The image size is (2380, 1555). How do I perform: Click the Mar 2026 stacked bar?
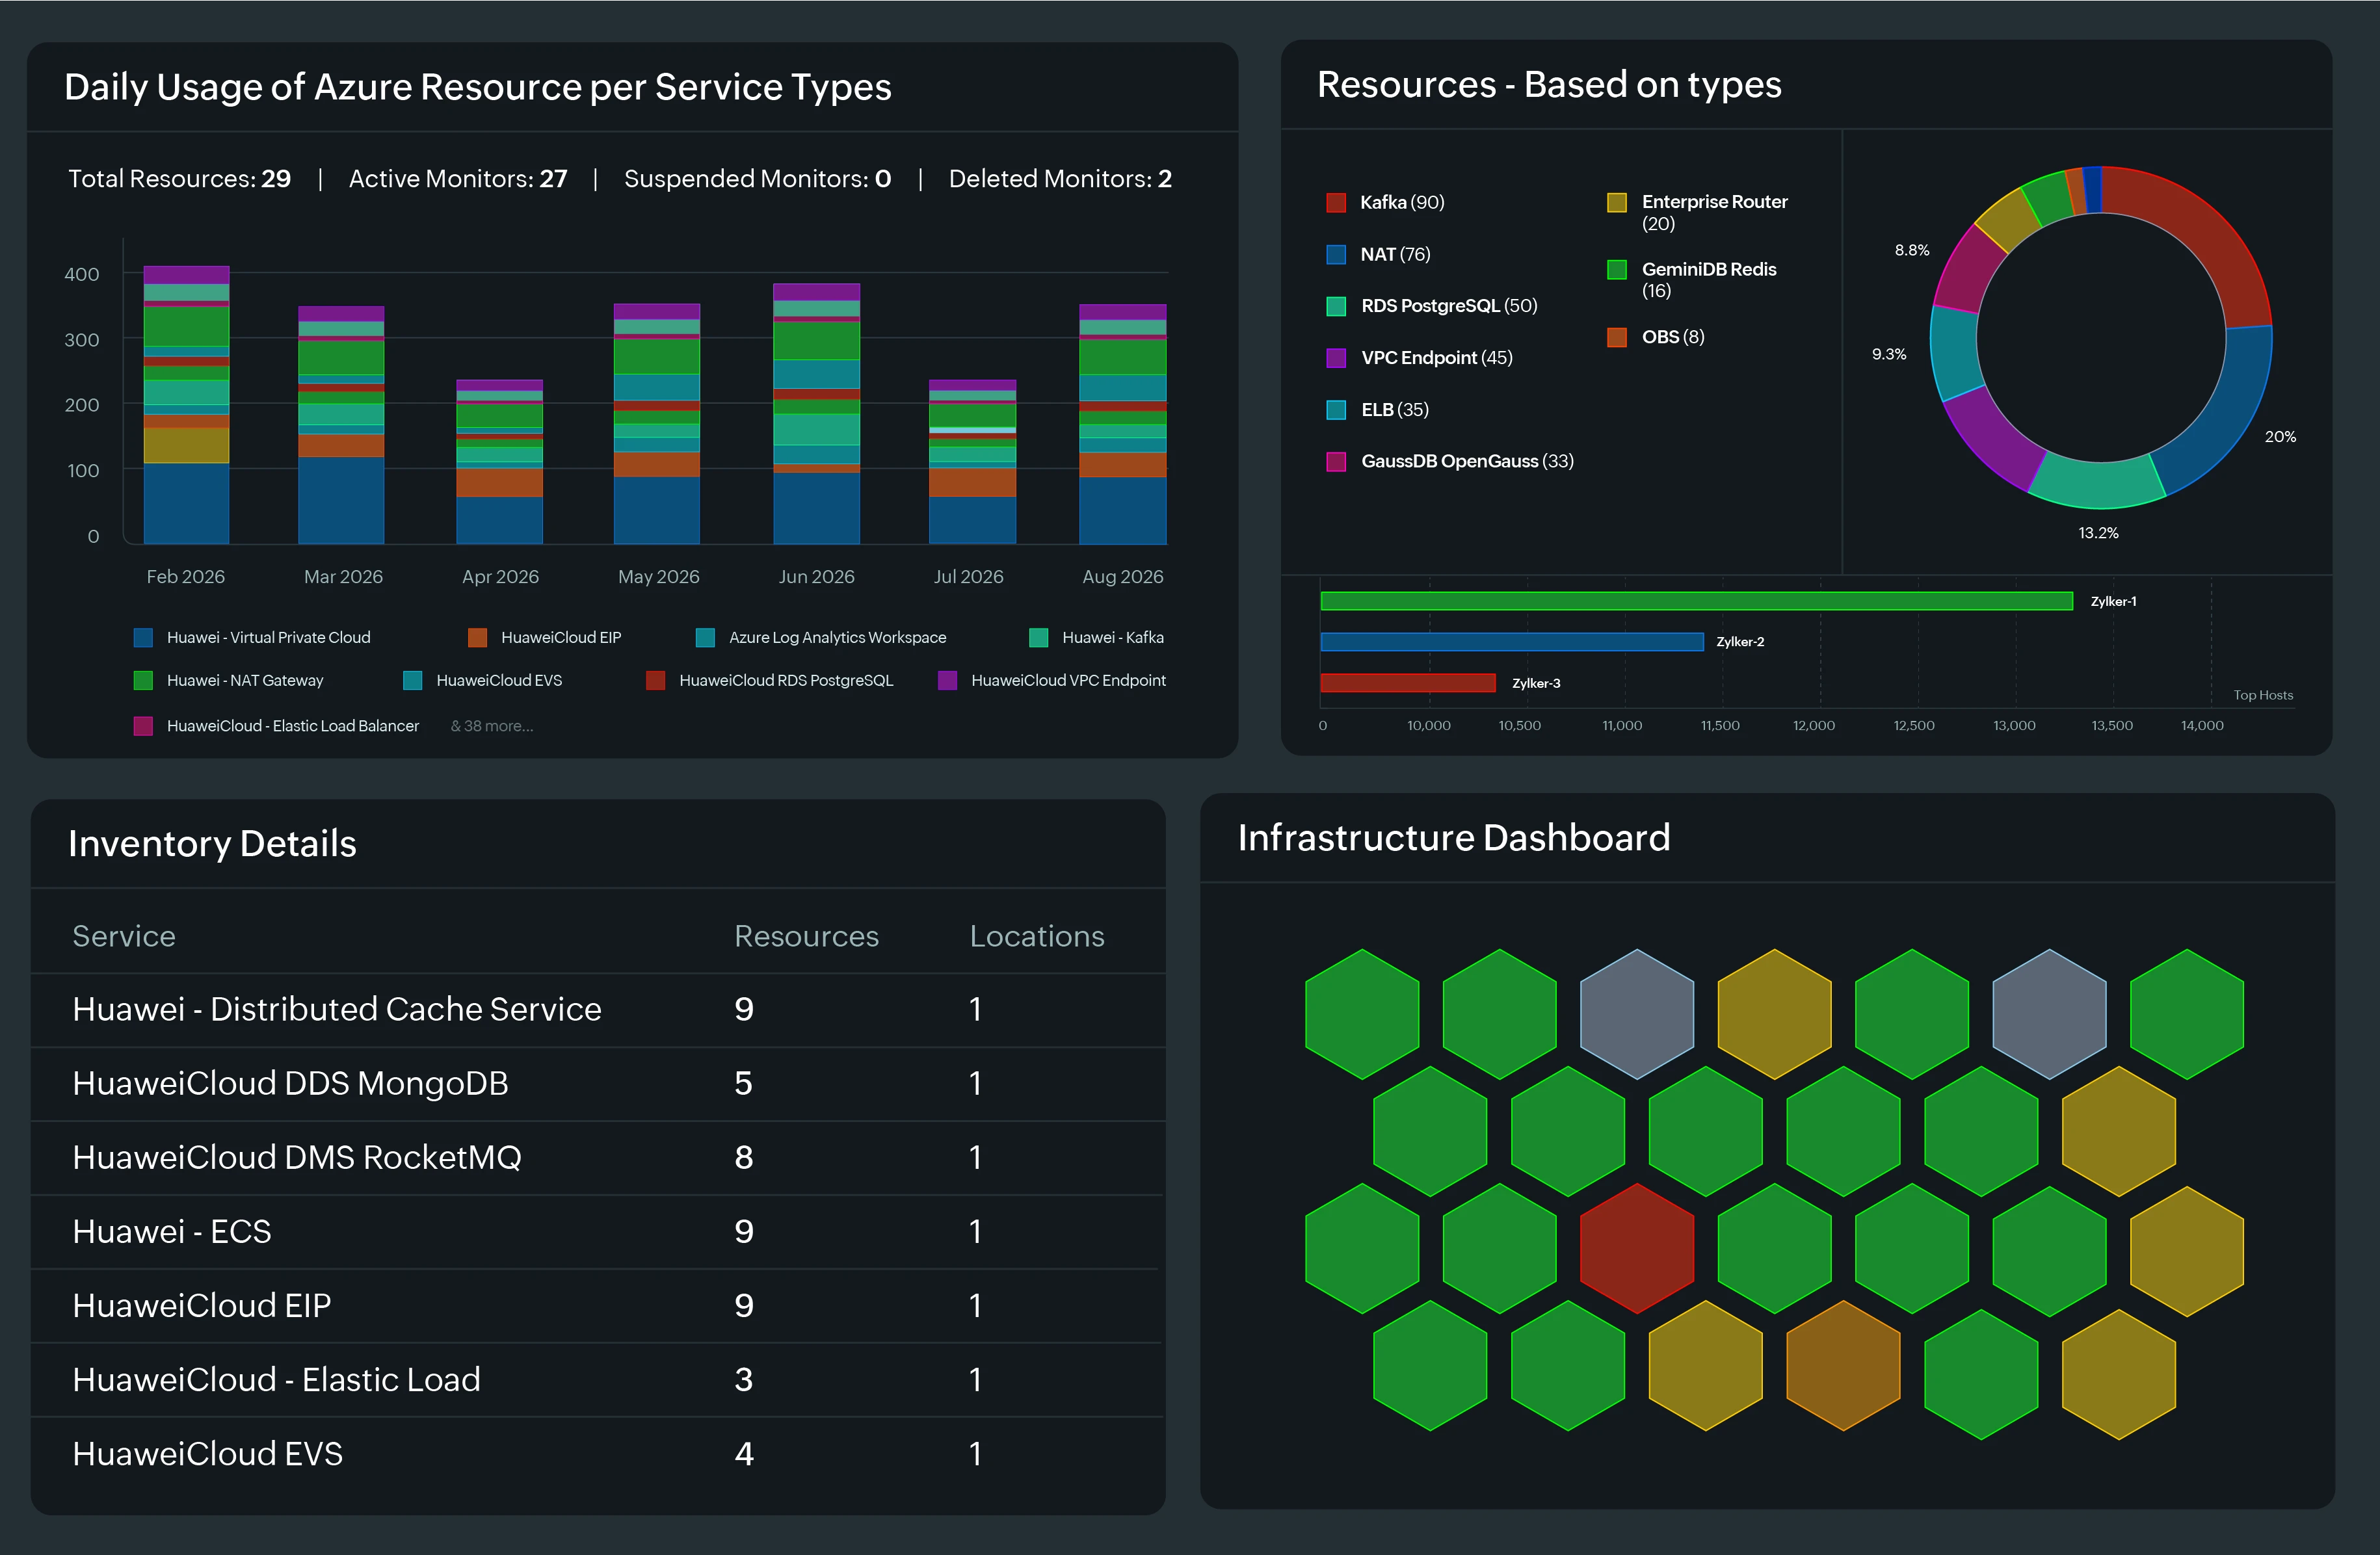(341, 425)
